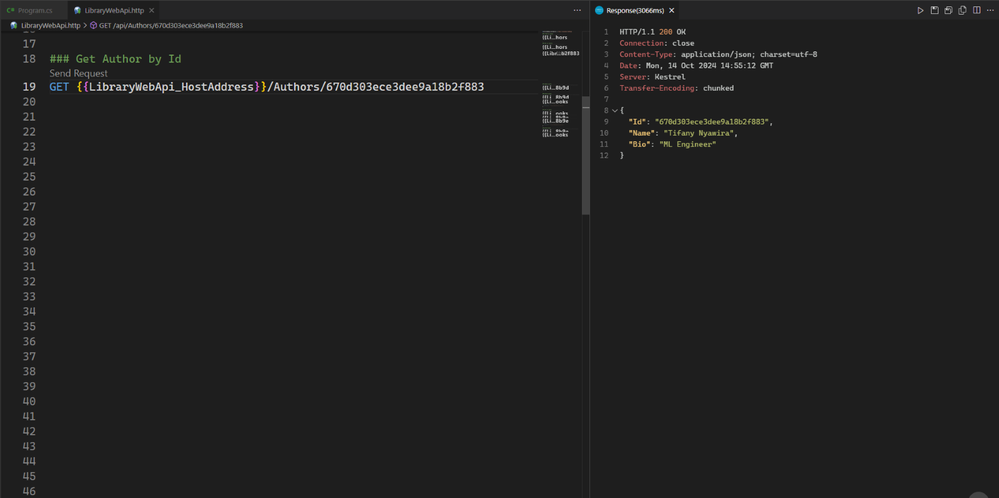999x498 pixels.
Task: Open LibraryWebApi.http breadcrumb dropdown
Action: coord(50,25)
